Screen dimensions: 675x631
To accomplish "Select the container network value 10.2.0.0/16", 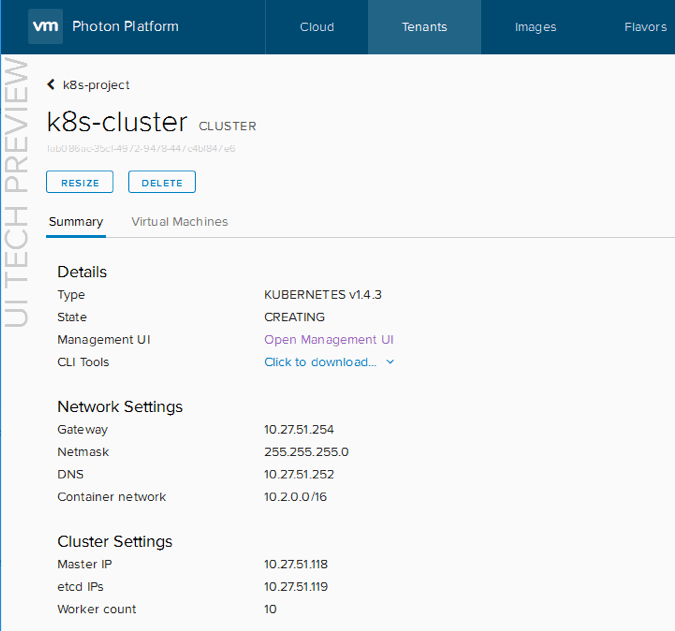I will pos(295,497).
